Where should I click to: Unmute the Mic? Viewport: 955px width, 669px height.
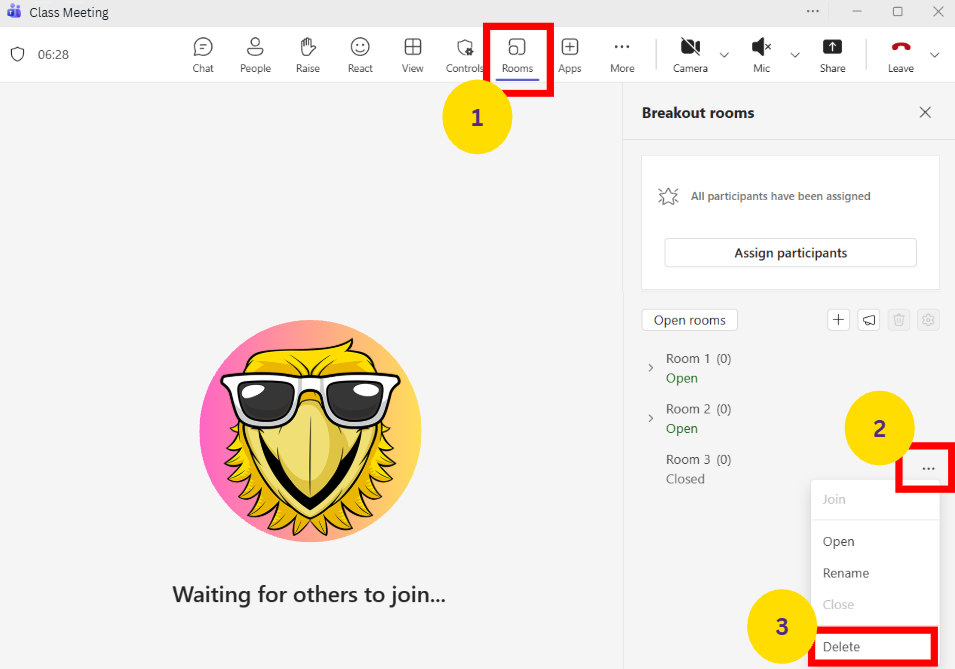pyautogui.click(x=761, y=54)
